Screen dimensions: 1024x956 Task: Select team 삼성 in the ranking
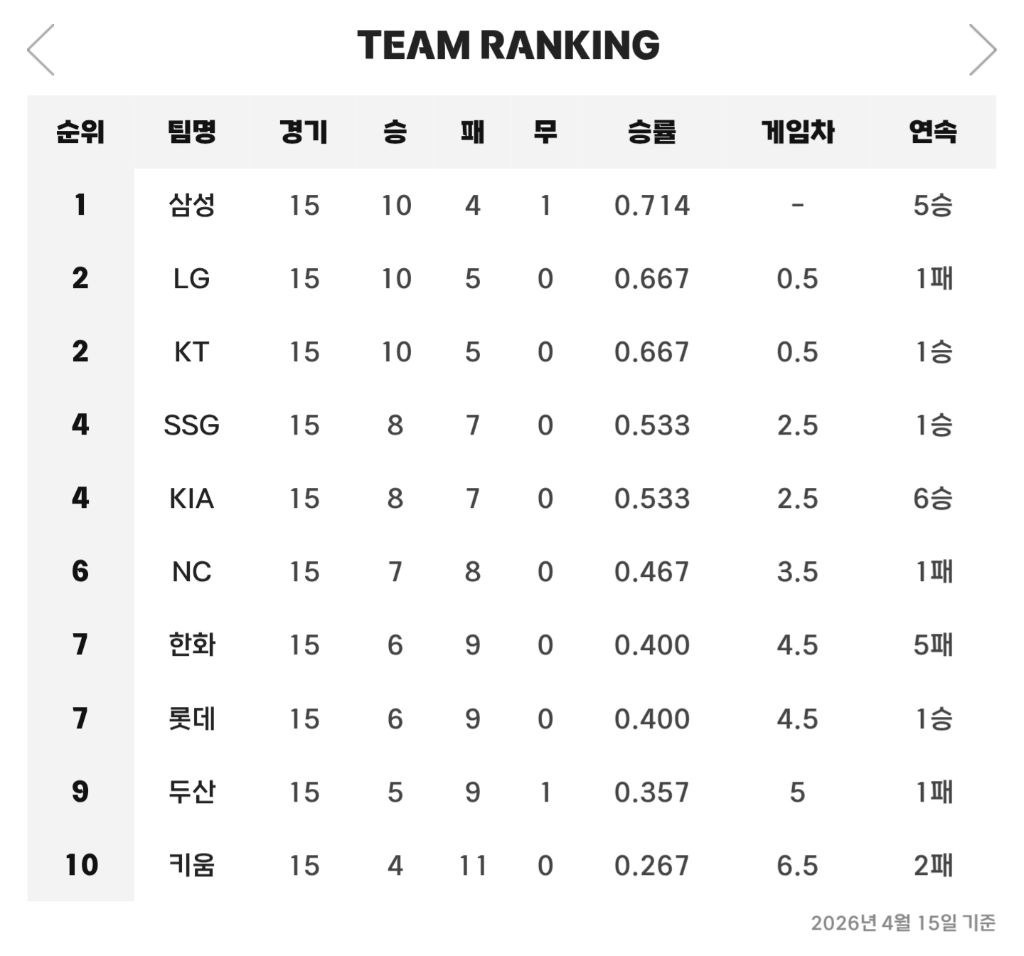pyautogui.click(x=191, y=205)
